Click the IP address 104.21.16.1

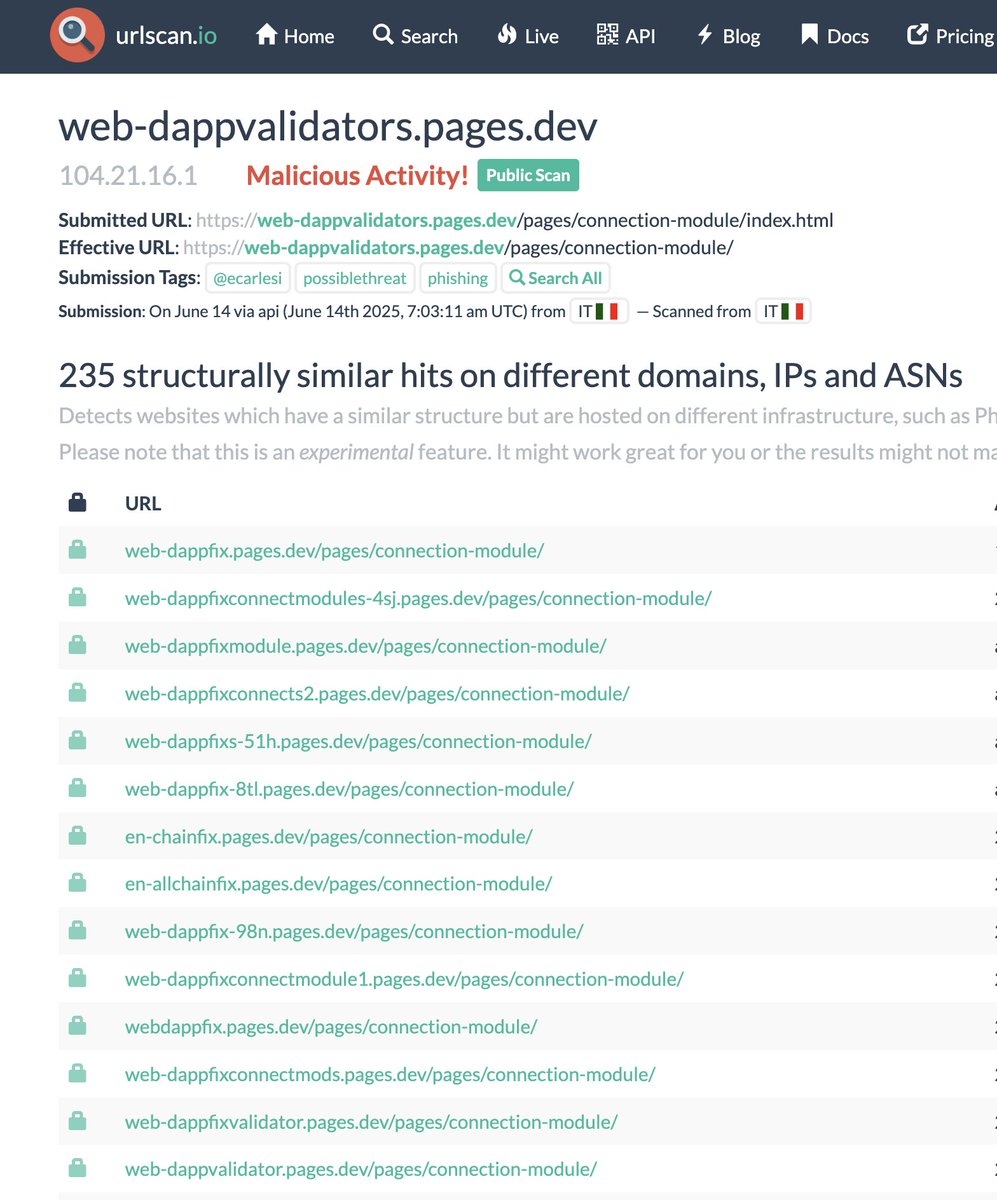click(128, 176)
